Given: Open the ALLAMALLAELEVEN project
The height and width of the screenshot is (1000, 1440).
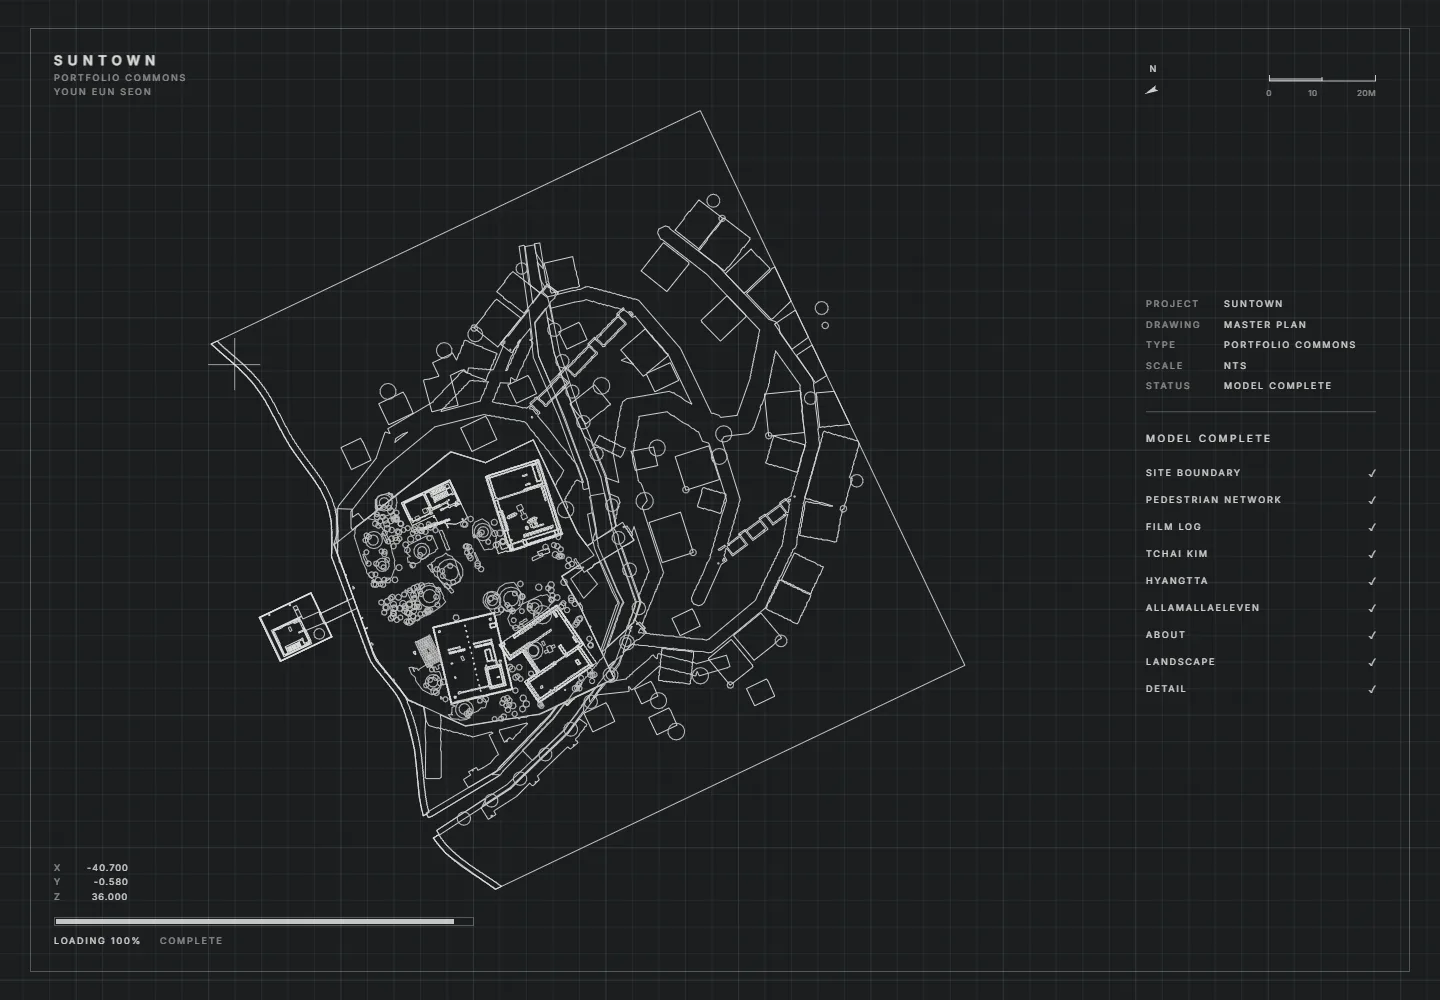Looking at the screenshot, I should pos(1203,608).
